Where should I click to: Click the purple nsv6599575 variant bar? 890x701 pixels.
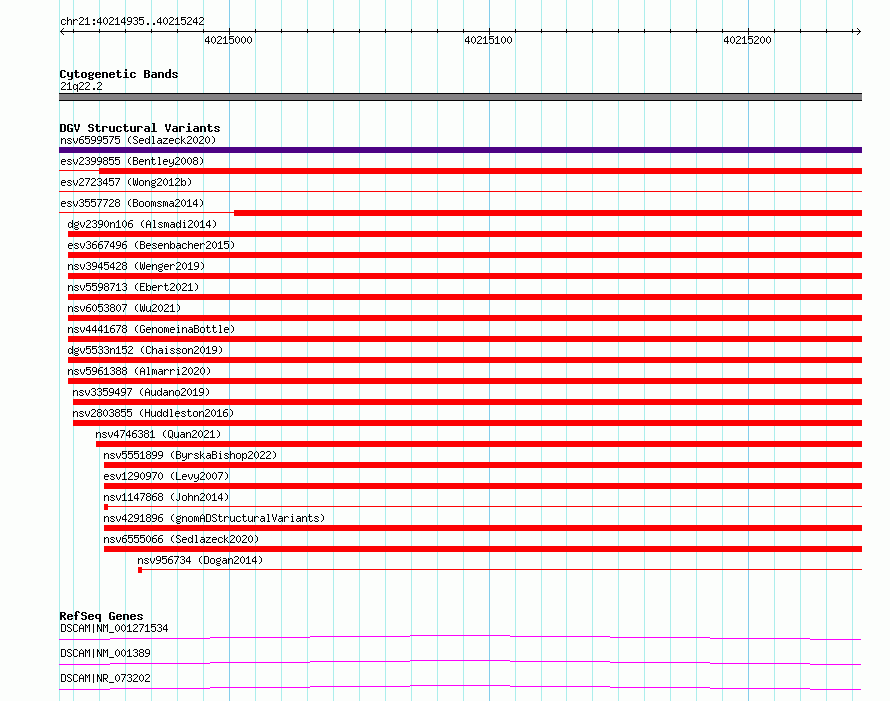click(460, 150)
